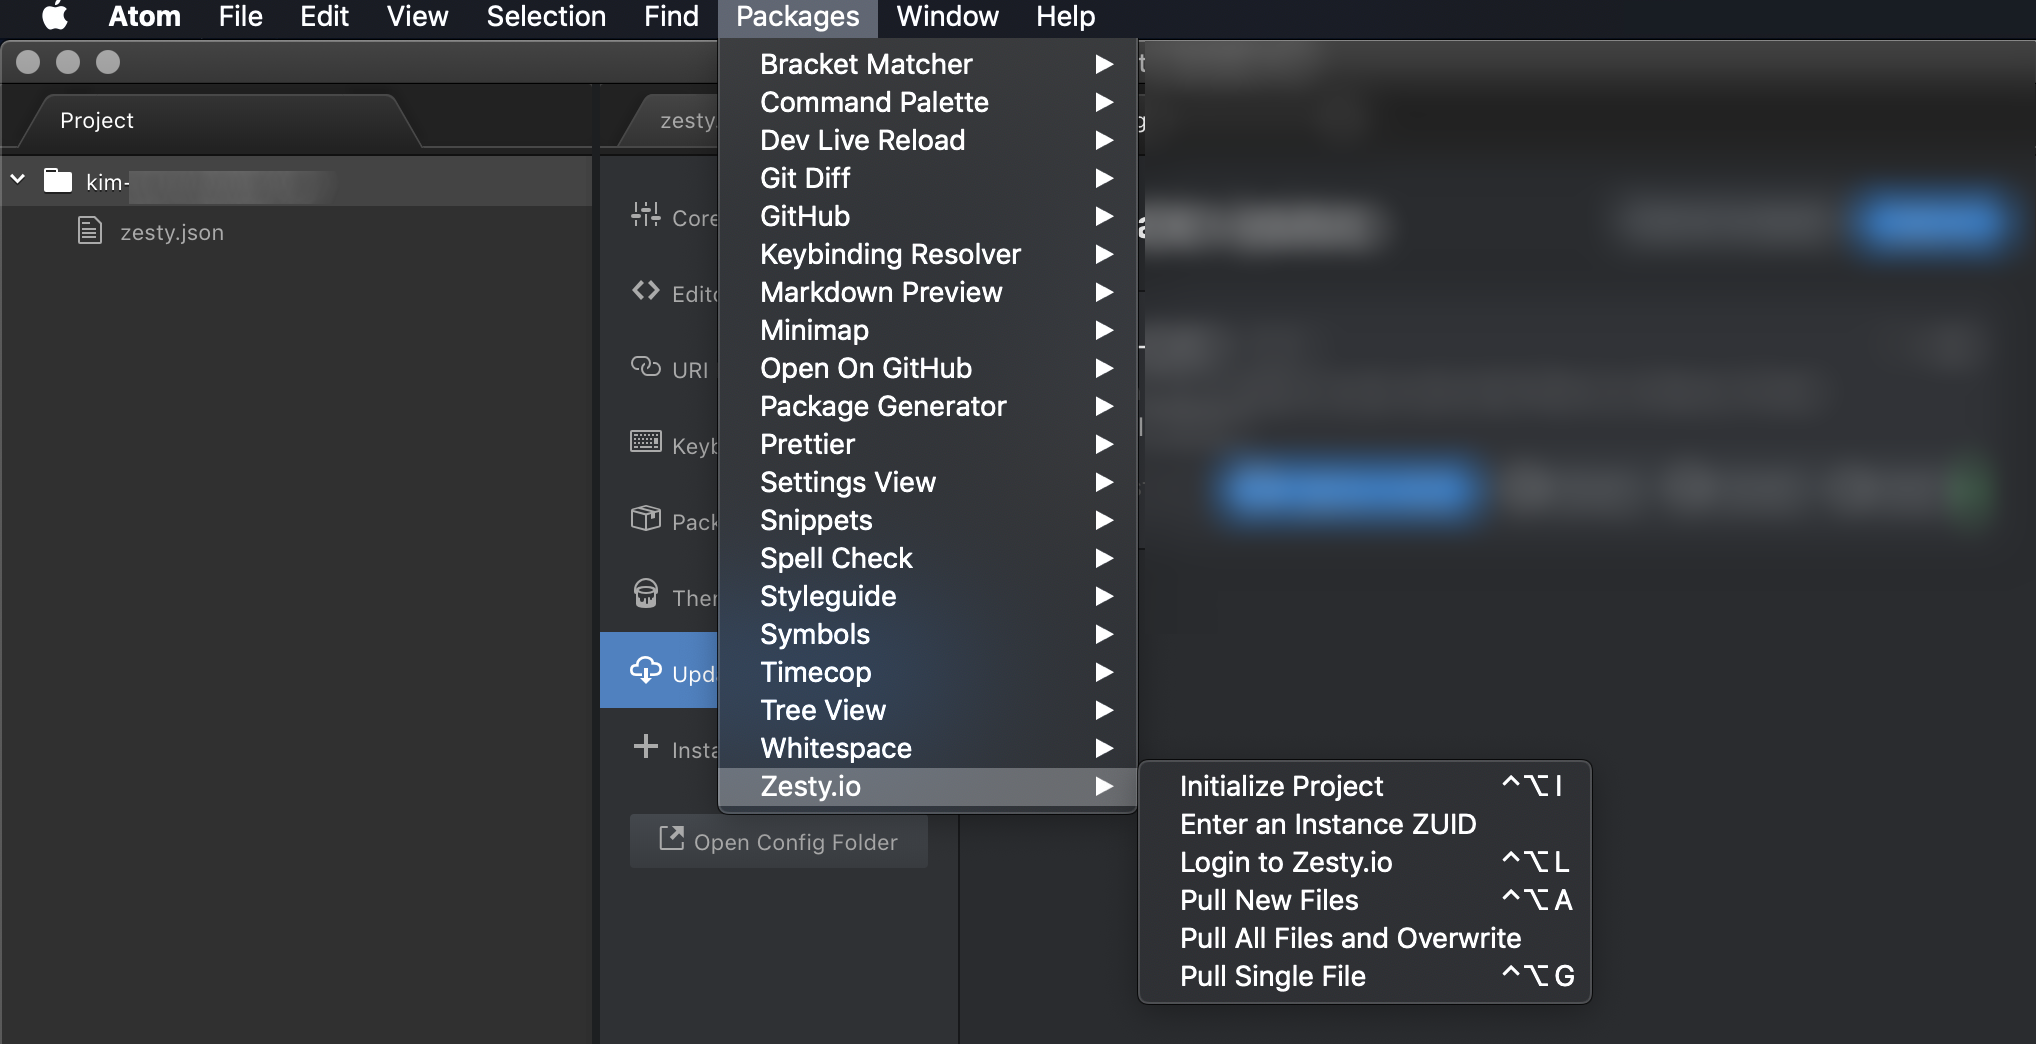
Task: Click the Updates cloud download icon
Action: click(646, 670)
